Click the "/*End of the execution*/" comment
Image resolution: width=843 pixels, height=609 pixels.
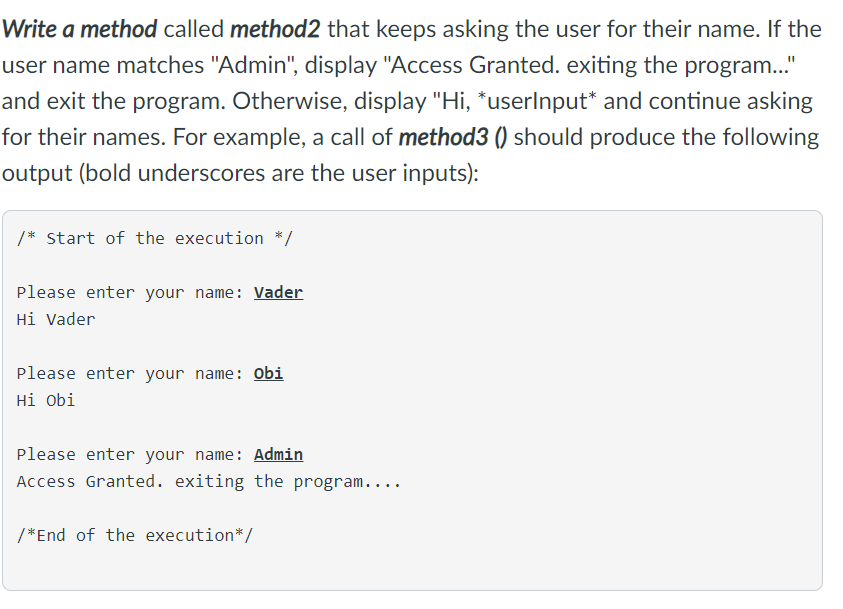point(135,535)
